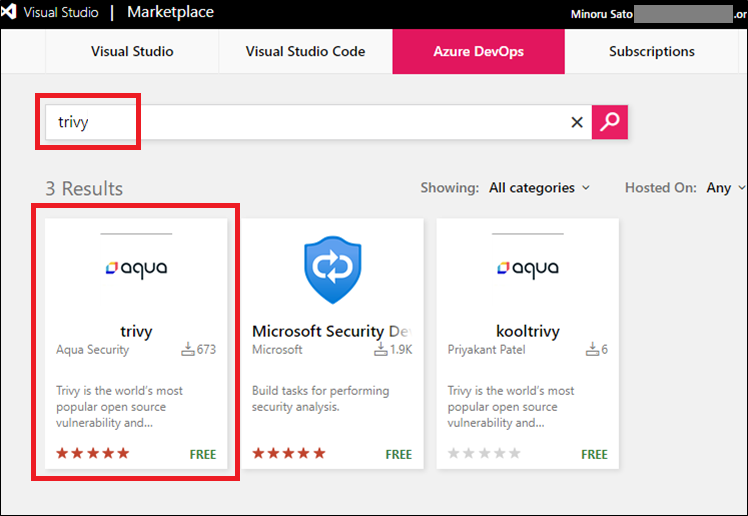Click the trivy card five-star rating
This screenshot has width=748, height=516.
click(93, 453)
